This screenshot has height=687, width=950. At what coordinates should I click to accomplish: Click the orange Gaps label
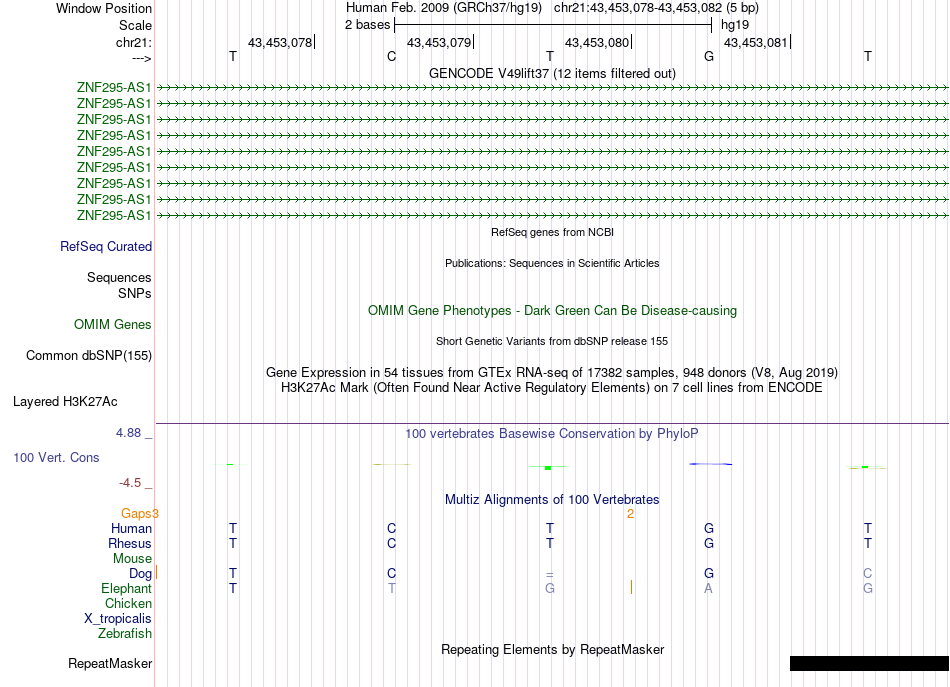coord(136,514)
